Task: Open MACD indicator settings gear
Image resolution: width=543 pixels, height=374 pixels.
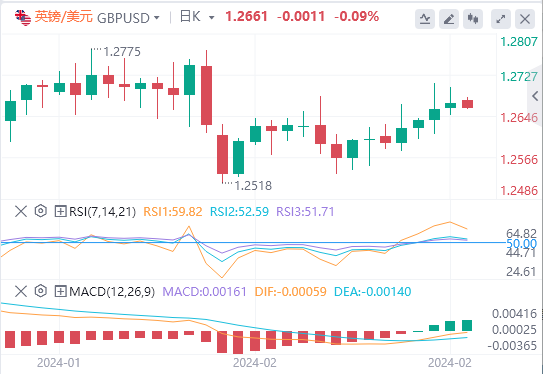Action: point(41,291)
